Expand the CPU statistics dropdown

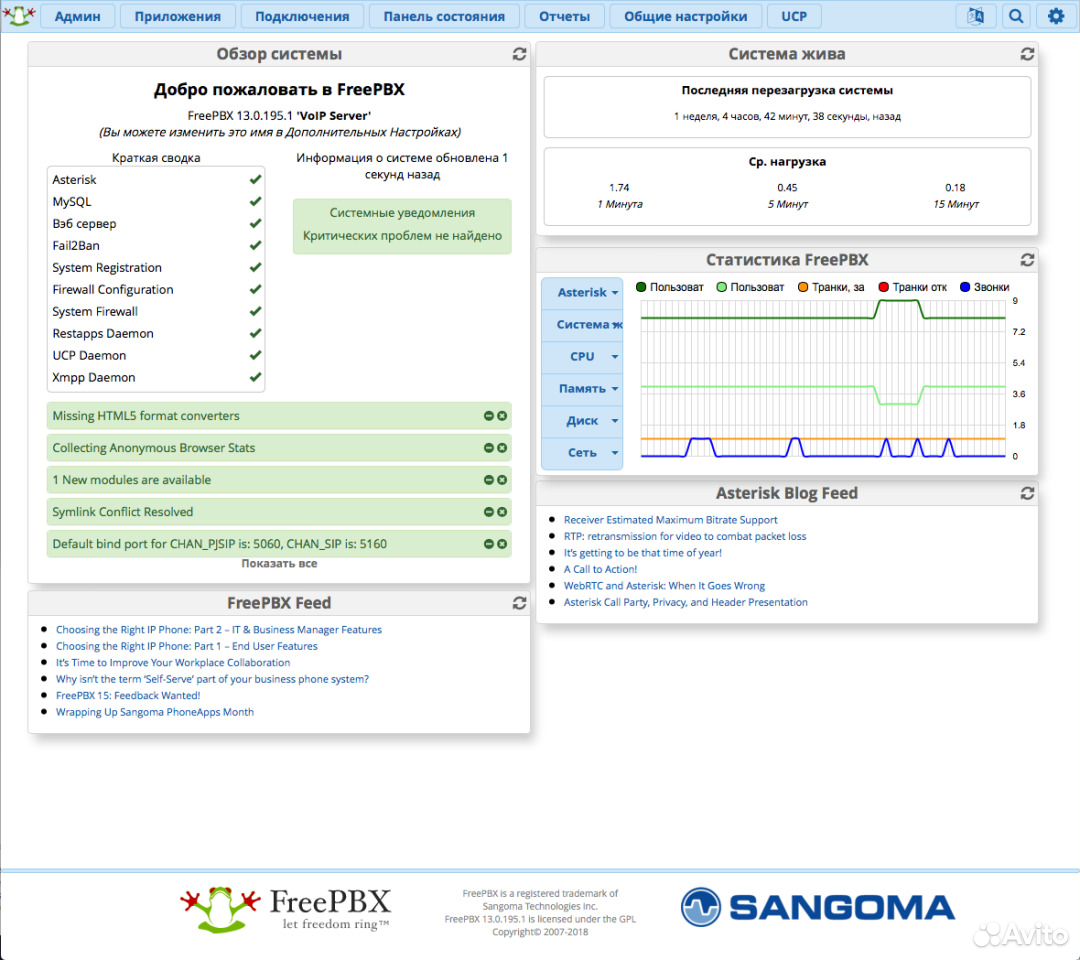coord(588,357)
